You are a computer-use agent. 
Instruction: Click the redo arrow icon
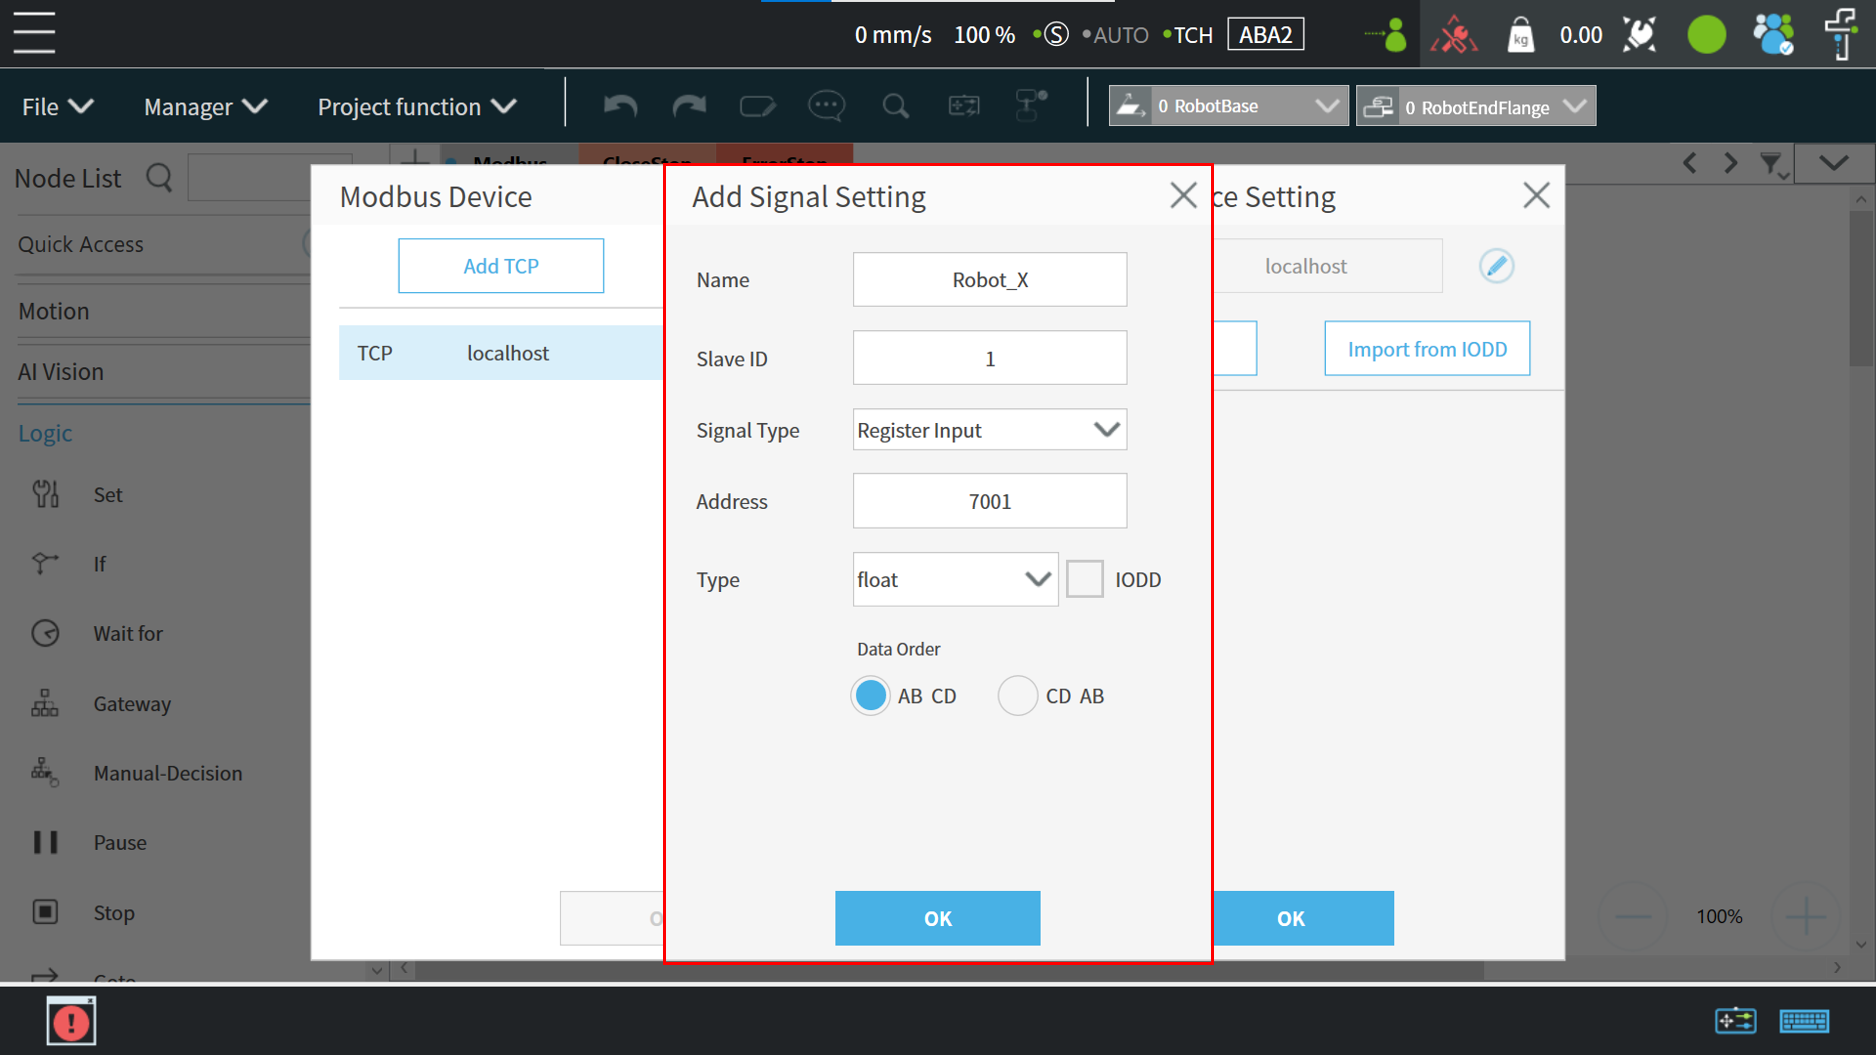(688, 106)
